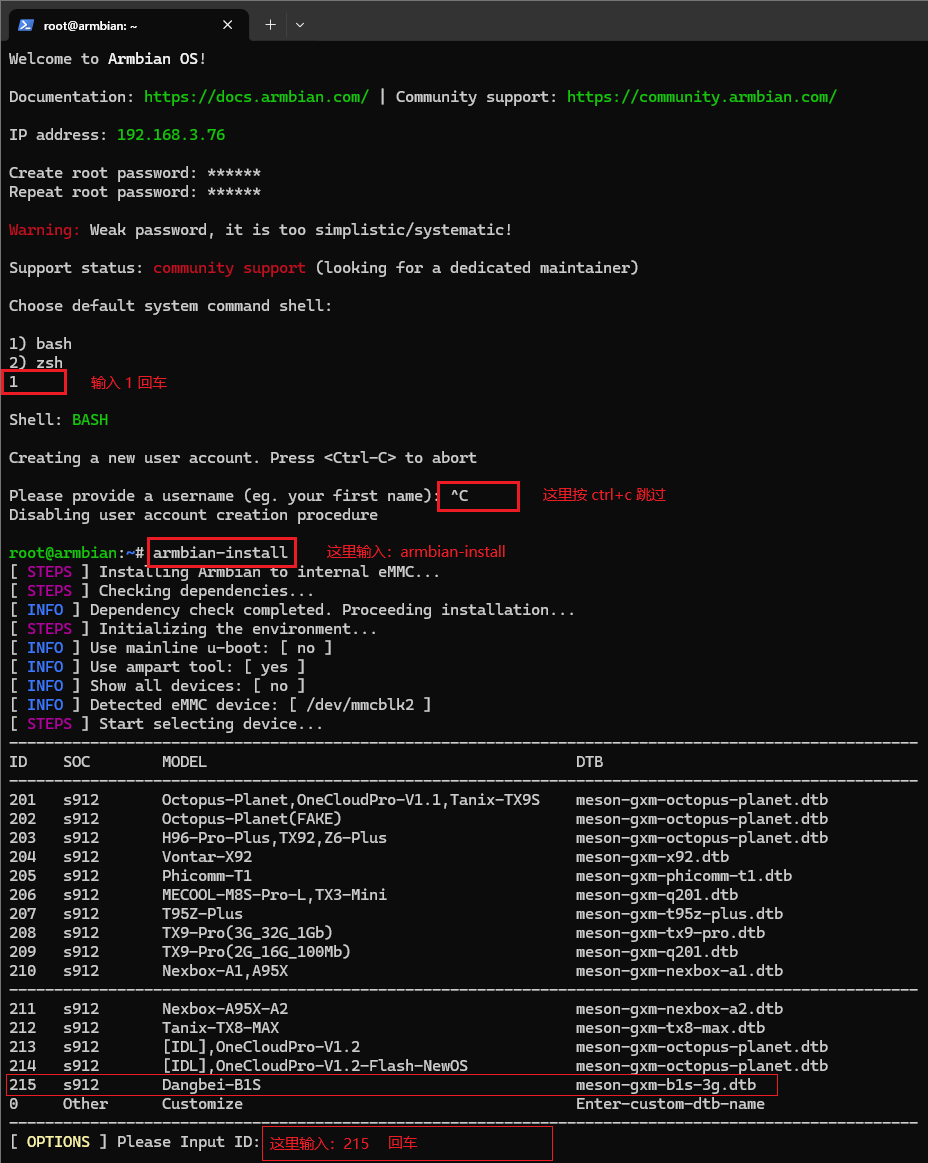Click the ^C text after username prompt
928x1163 pixels.
(460, 495)
